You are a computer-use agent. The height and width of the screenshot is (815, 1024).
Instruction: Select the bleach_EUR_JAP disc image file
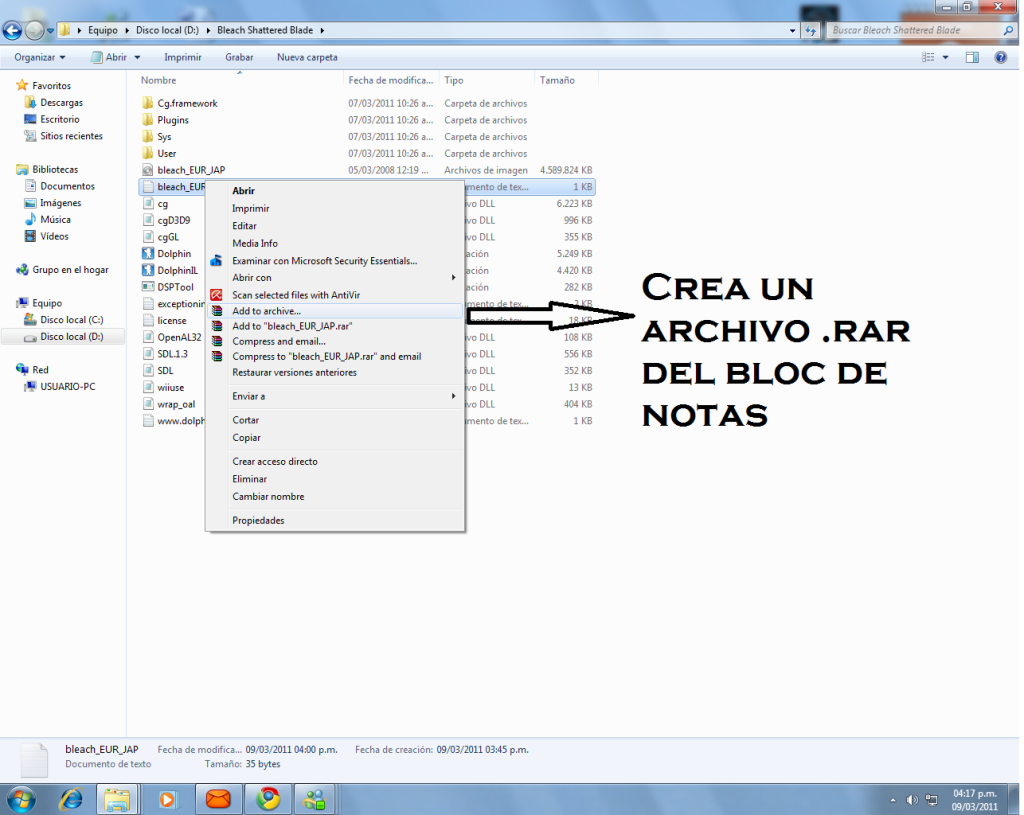point(191,170)
